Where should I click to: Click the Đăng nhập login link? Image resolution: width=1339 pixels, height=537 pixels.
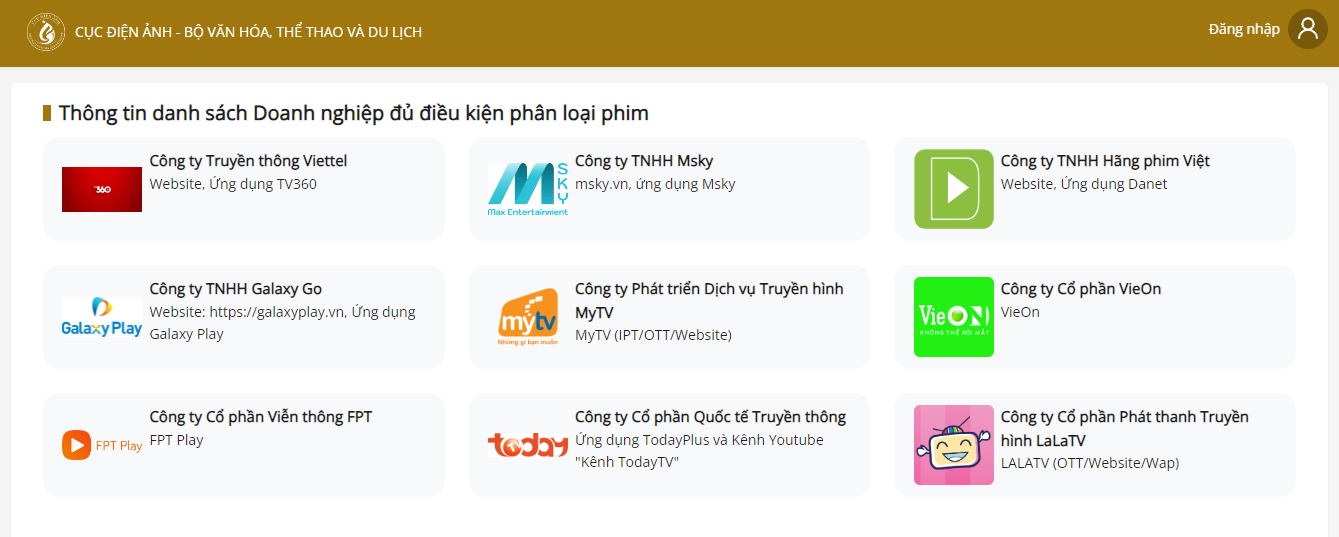pyautogui.click(x=1243, y=29)
